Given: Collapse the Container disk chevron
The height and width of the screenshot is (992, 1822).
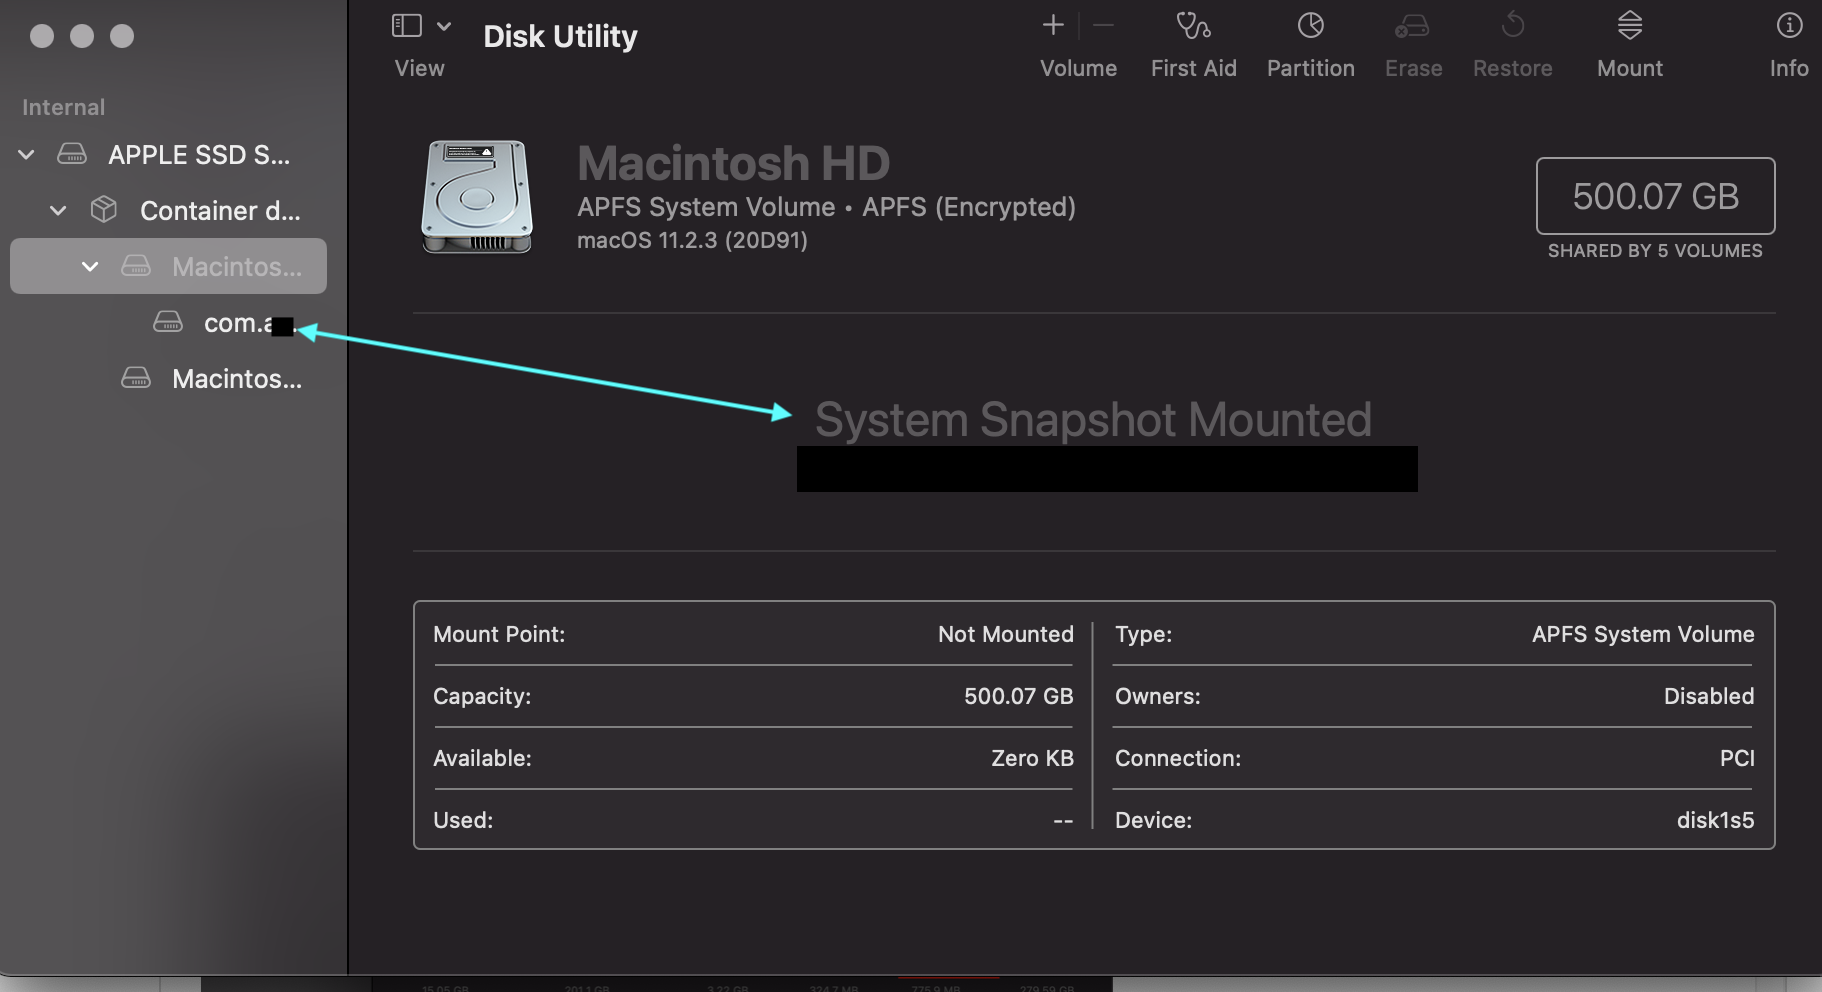Looking at the screenshot, I should tap(58, 211).
